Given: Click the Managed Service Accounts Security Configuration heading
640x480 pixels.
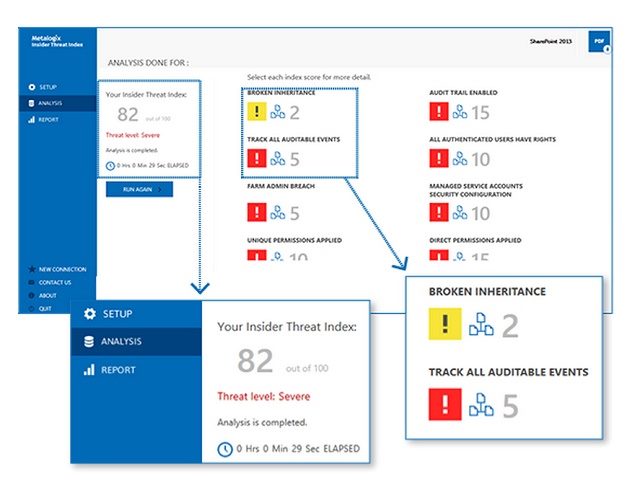Looking at the screenshot, I should click(476, 190).
